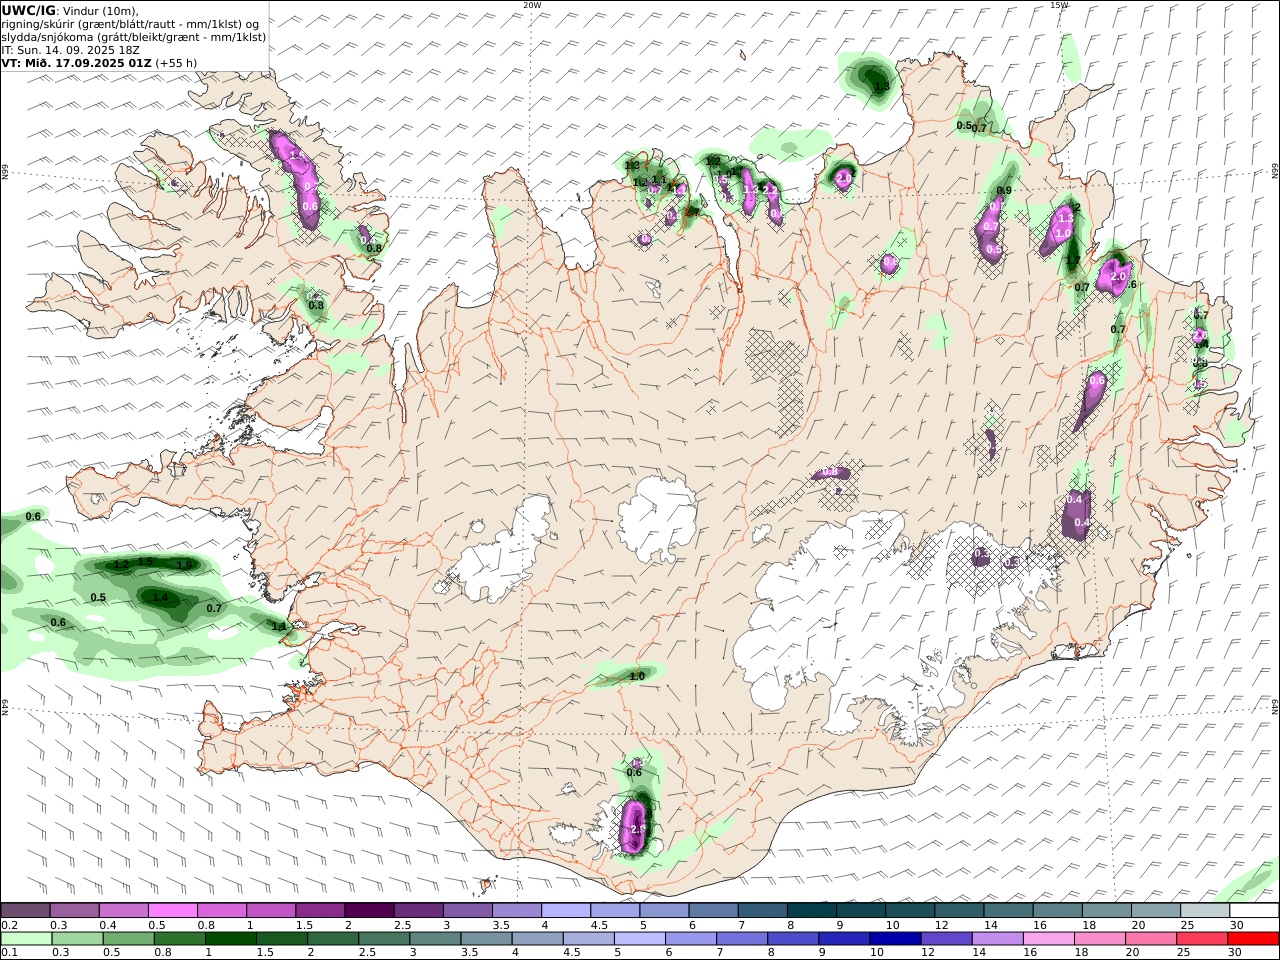Click the Hofsjökull glacier white area in central Iceland
Viewport: 1280px width, 960px height.
(657, 516)
